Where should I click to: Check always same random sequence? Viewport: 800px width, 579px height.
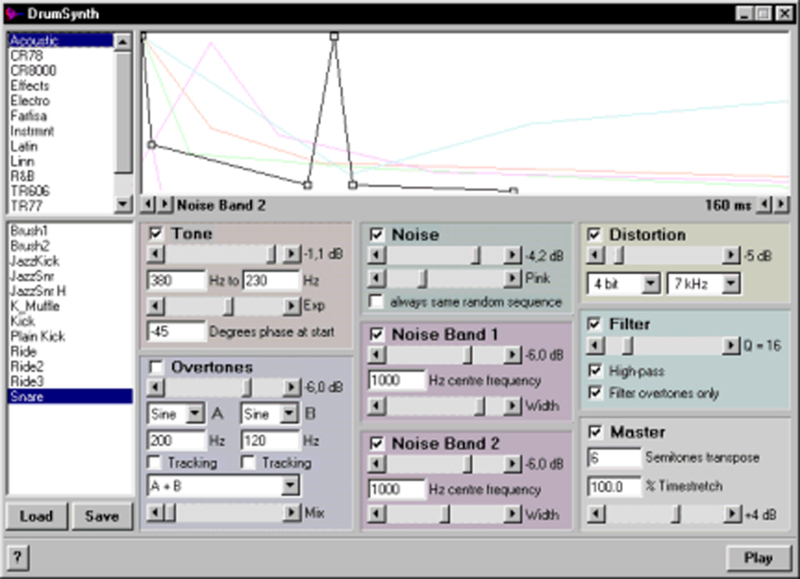(377, 301)
